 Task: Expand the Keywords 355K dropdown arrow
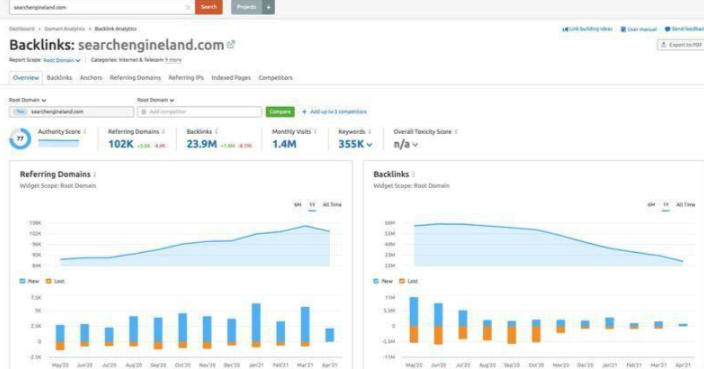[x=370, y=145]
